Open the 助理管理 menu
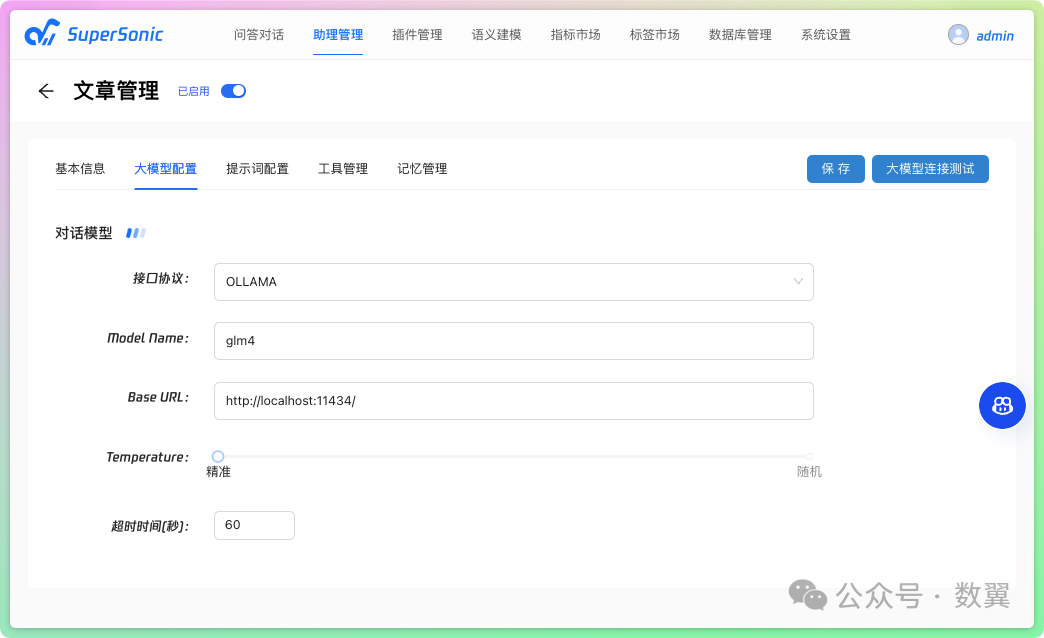This screenshot has width=1044, height=638. [338, 35]
